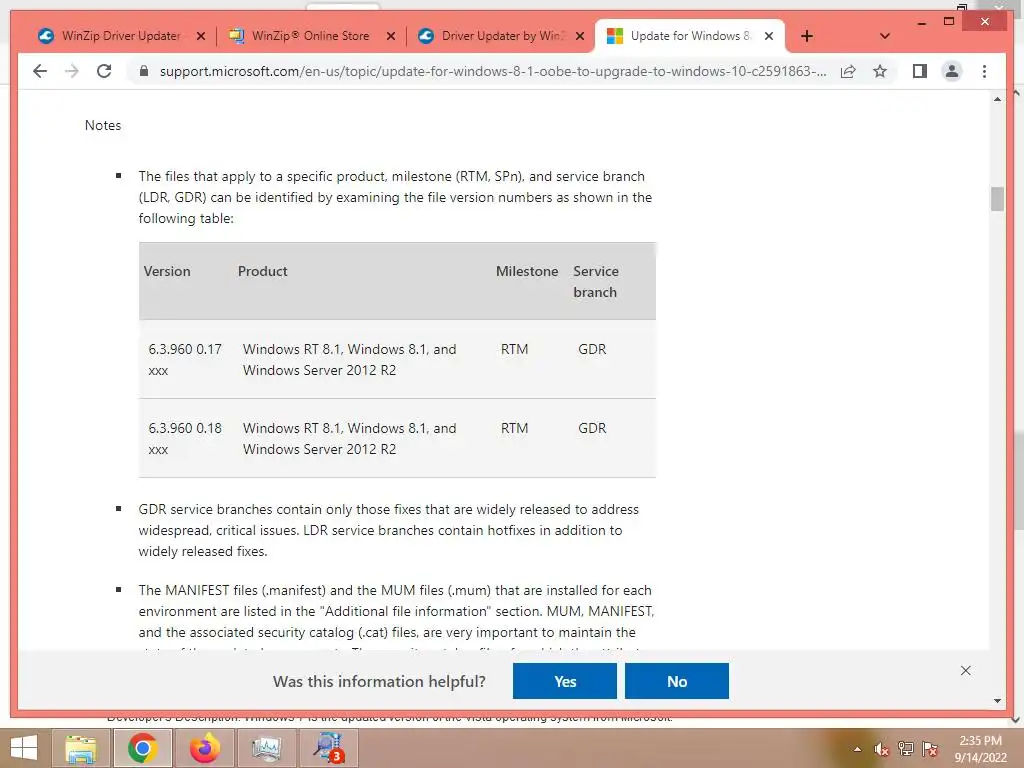This screenshot has height=768, width=1024.
Task: Expand the tab search chevron
Action: tap(885, 36)
